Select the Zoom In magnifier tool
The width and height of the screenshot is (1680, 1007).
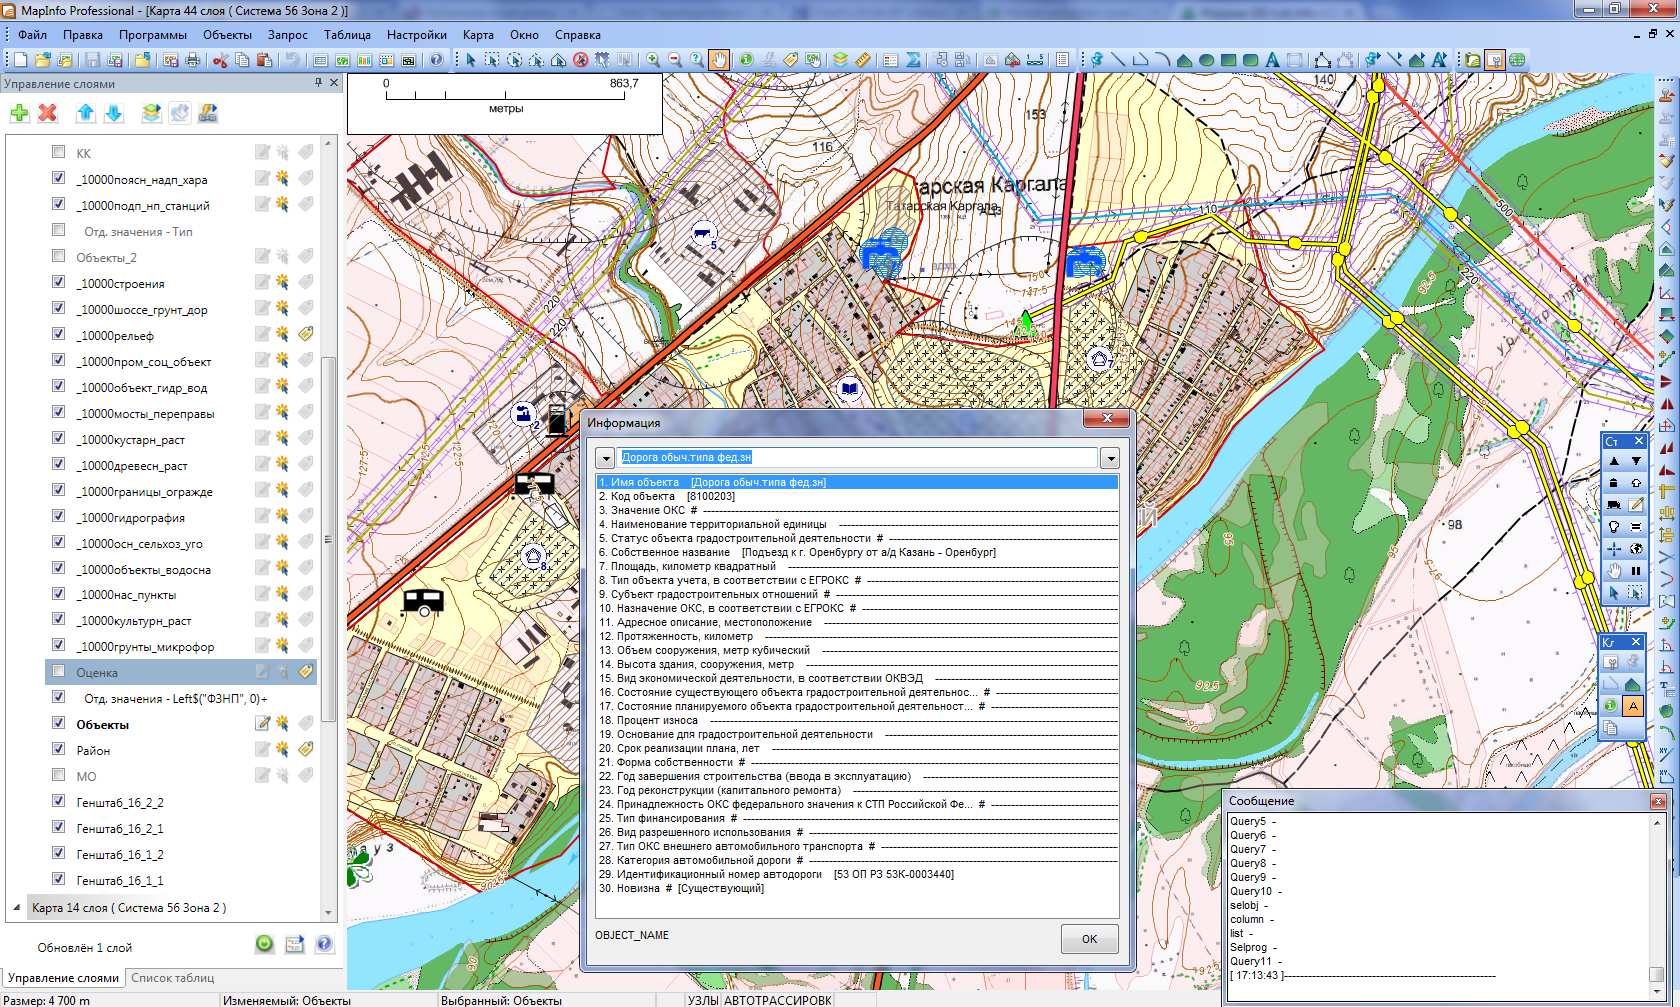[652, 60]
